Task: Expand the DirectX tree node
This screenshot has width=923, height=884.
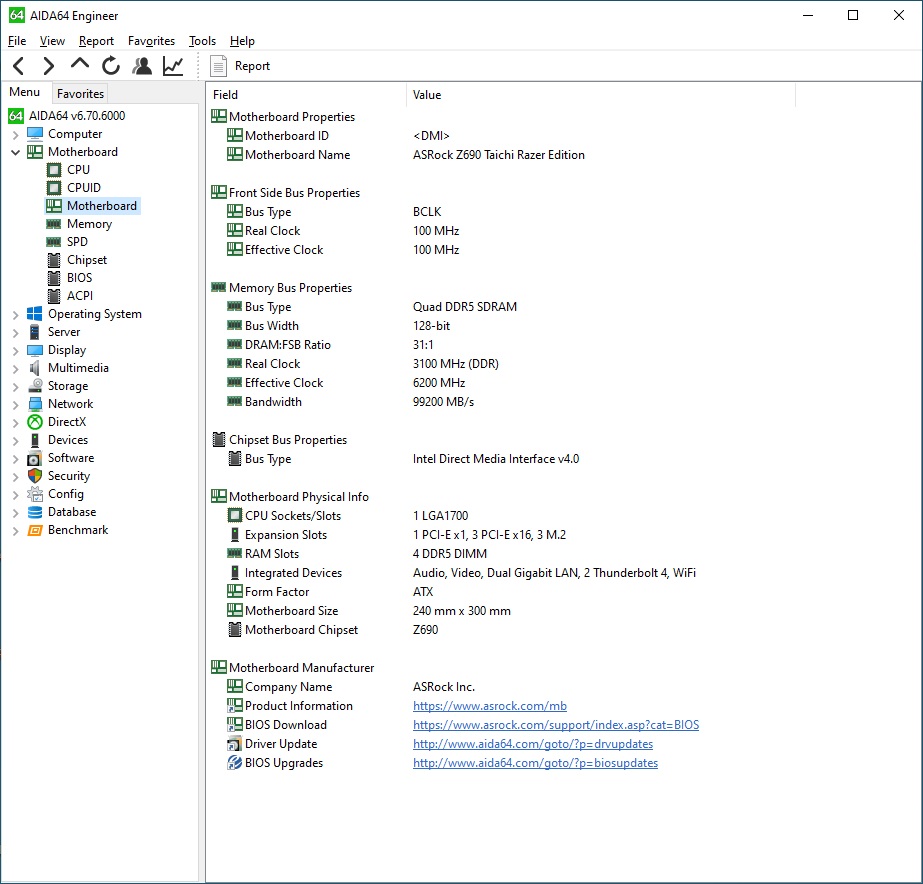Action: pyautogui.click(x=16, y=423)
